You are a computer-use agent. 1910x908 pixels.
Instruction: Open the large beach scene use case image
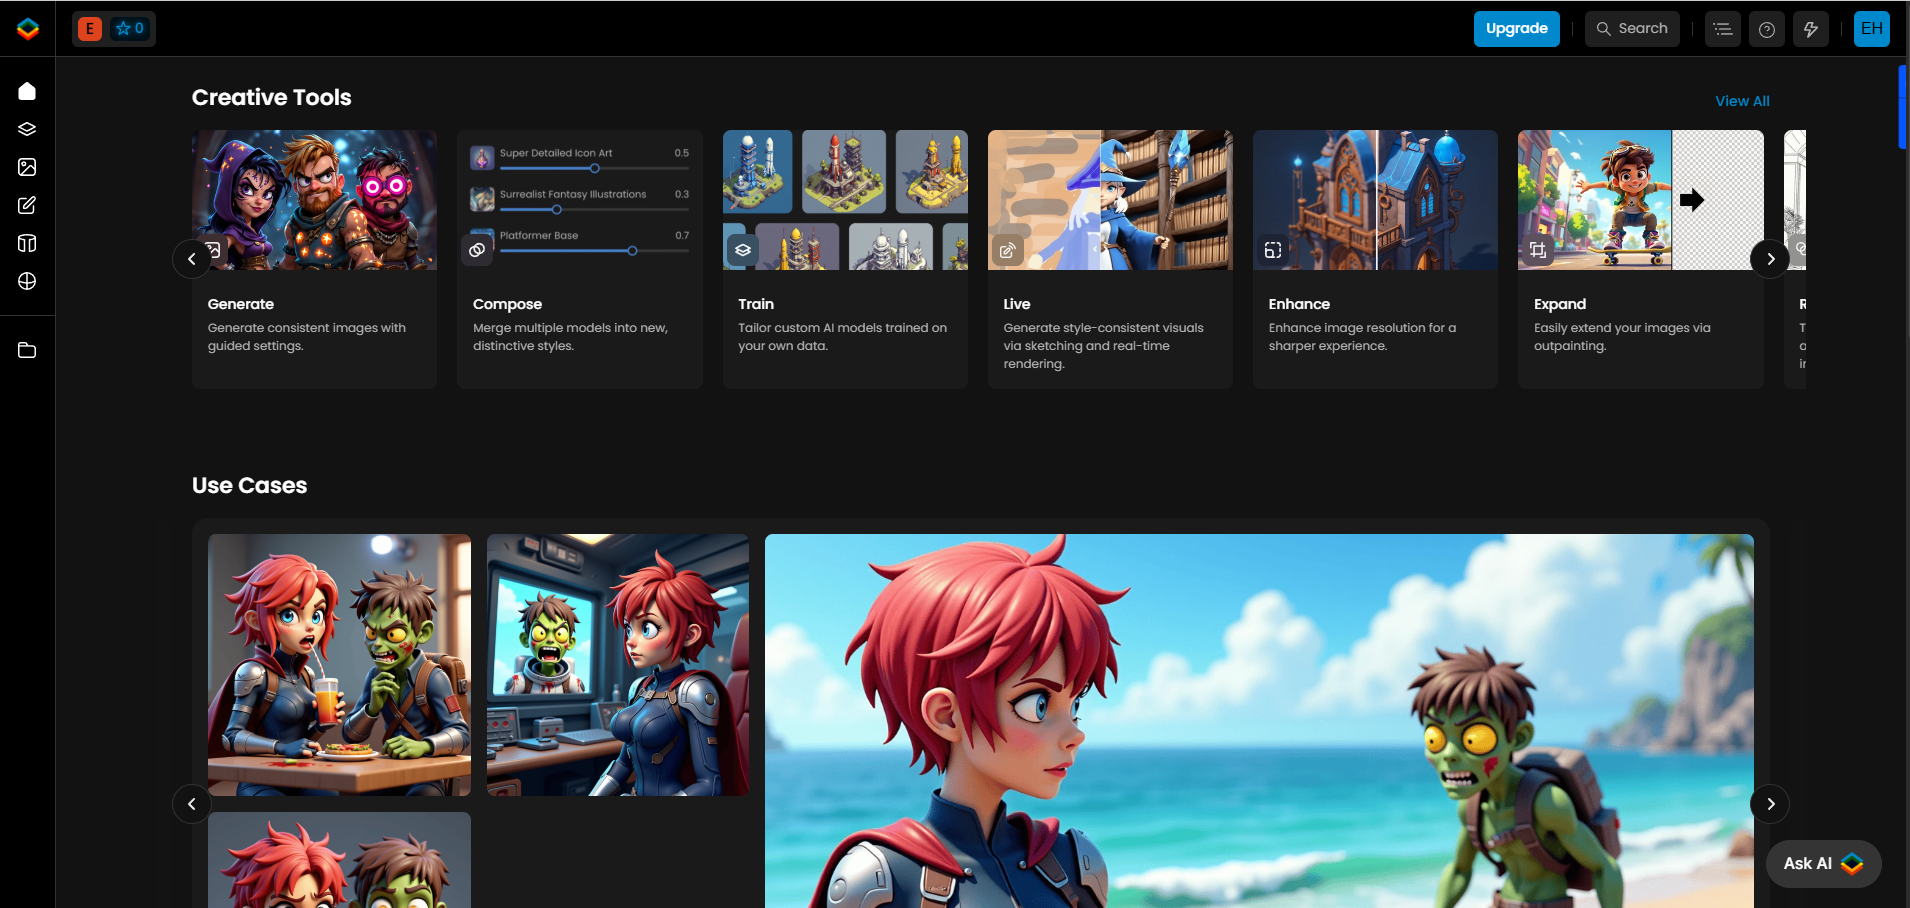click(1259, 721)
